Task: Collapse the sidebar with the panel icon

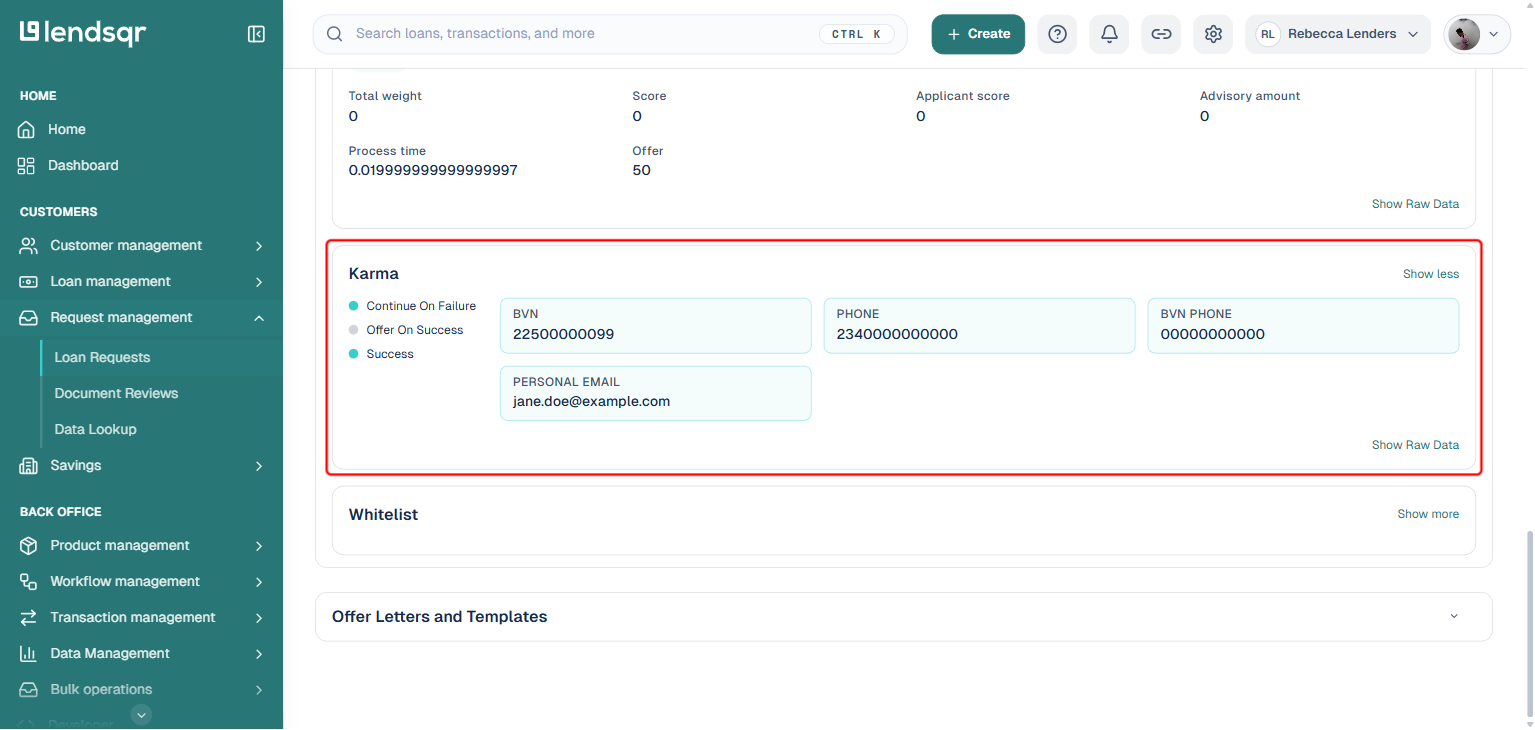Action: click(256, 34)
